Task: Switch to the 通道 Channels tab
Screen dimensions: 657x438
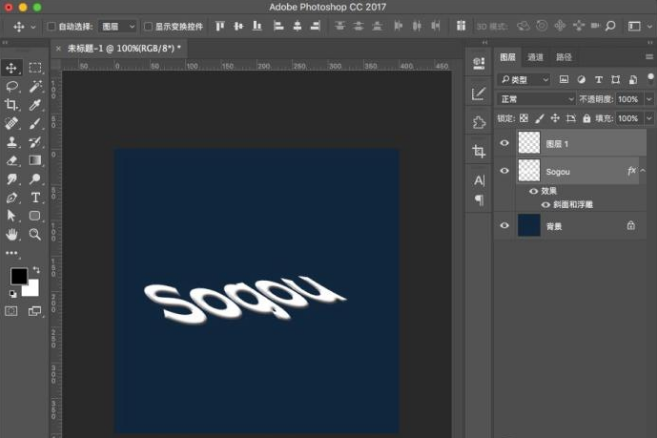Action: [535, 57]
